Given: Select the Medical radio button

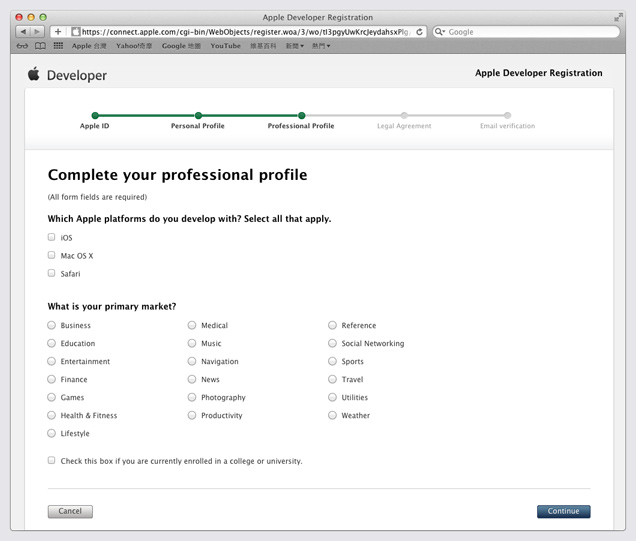Looking at the screenshot, I should [192, 325].
